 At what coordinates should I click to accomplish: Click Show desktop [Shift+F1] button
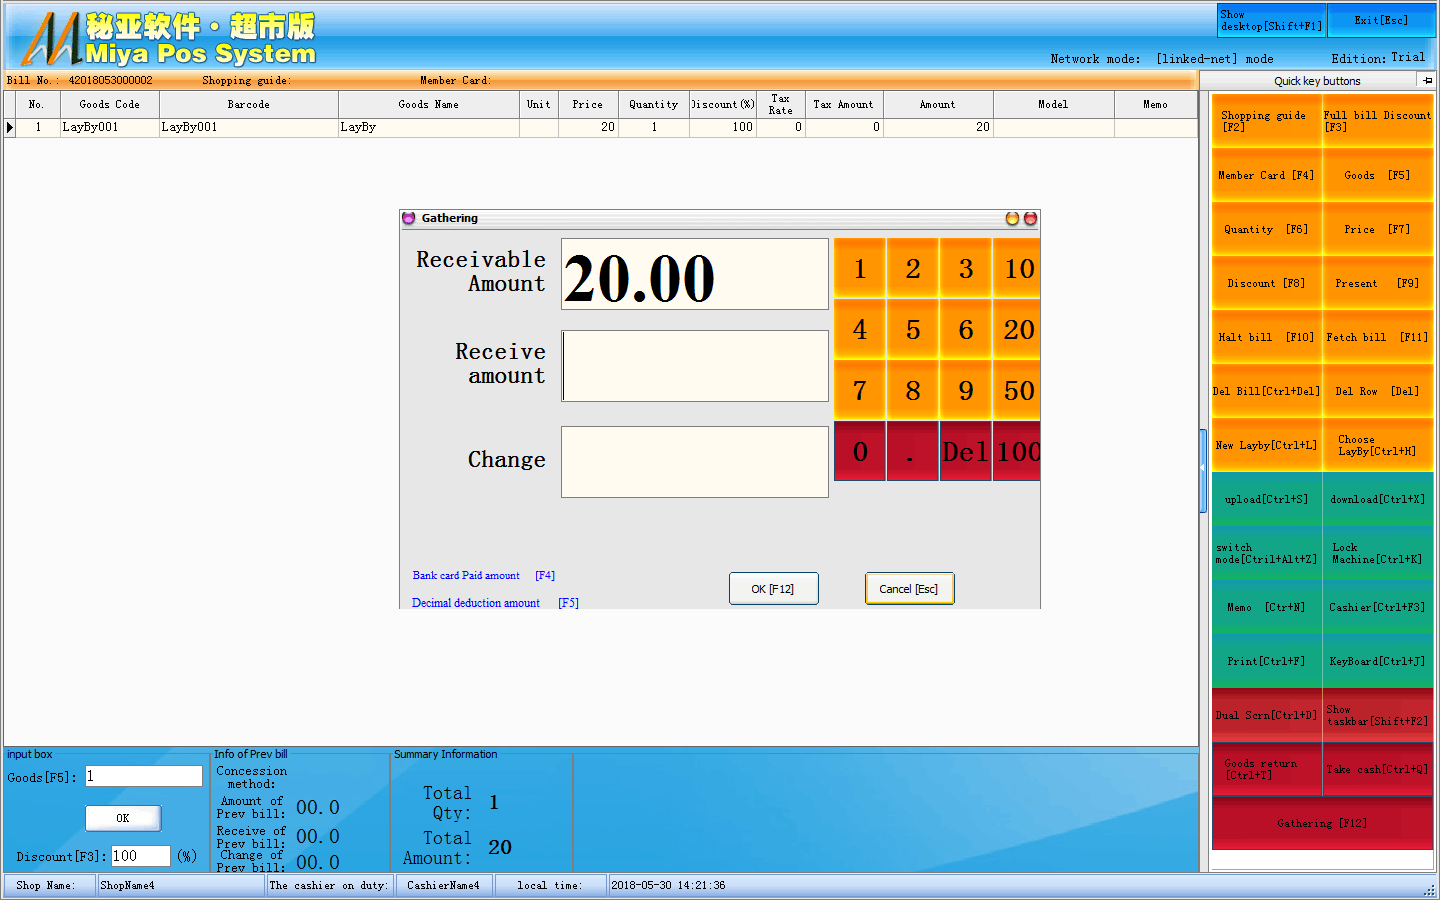(x=1271, y=20)
